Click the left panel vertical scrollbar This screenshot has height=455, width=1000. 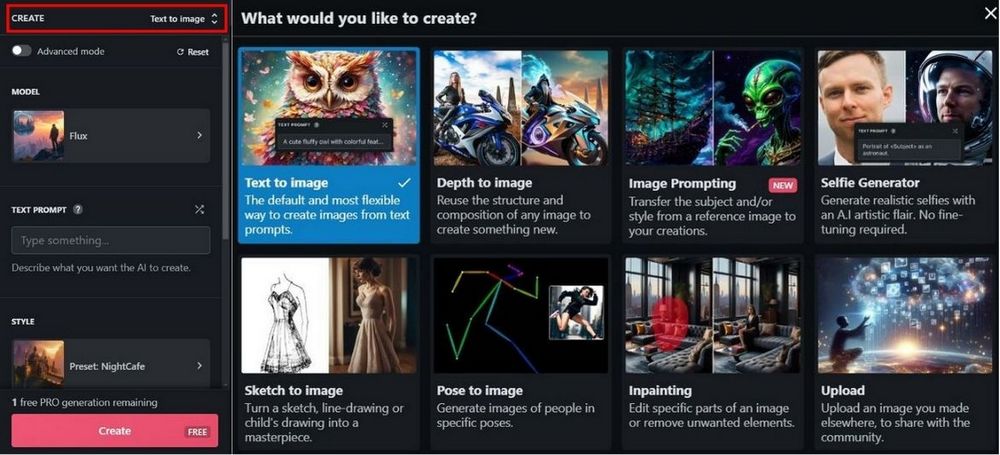pyautogui.click(x=224, y=137)
